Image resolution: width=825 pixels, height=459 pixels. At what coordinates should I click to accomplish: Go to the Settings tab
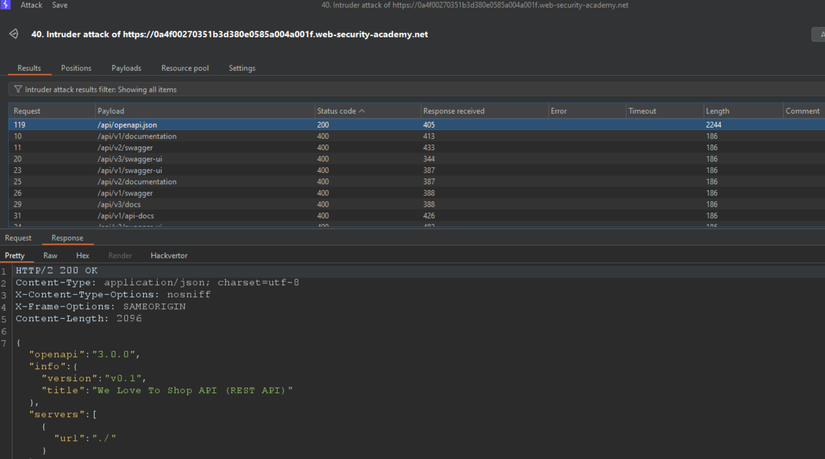tap(242, 68)
